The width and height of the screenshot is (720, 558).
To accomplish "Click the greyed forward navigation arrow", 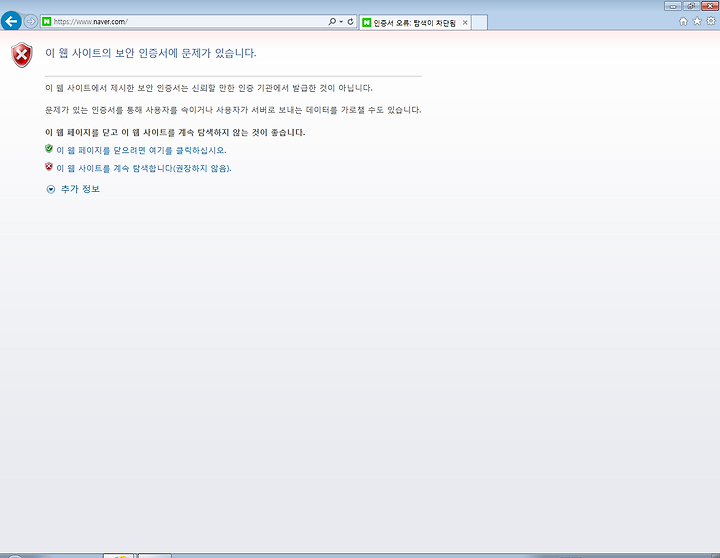I will click(30, 21).
